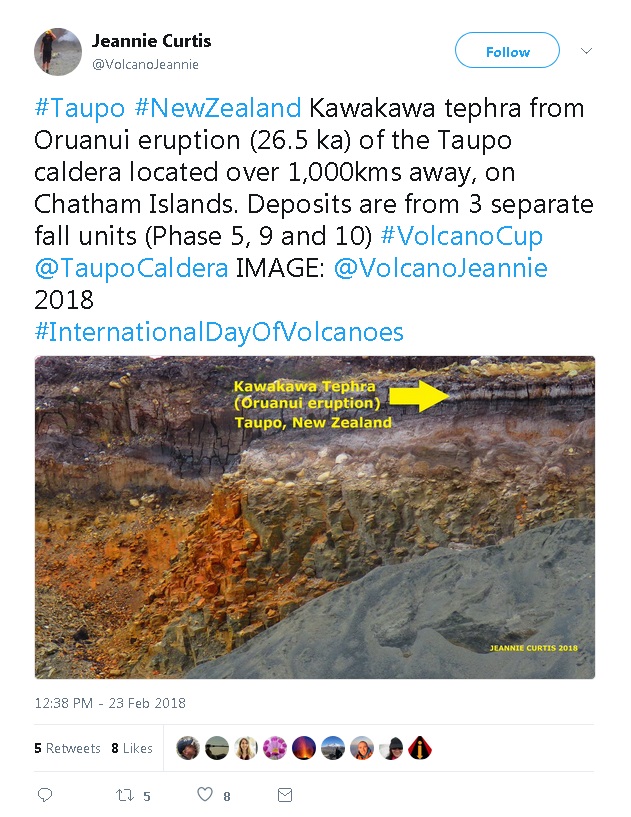Like the tweet with heart icon
This screenshot has width=631, height=817.
pos(205,794)
